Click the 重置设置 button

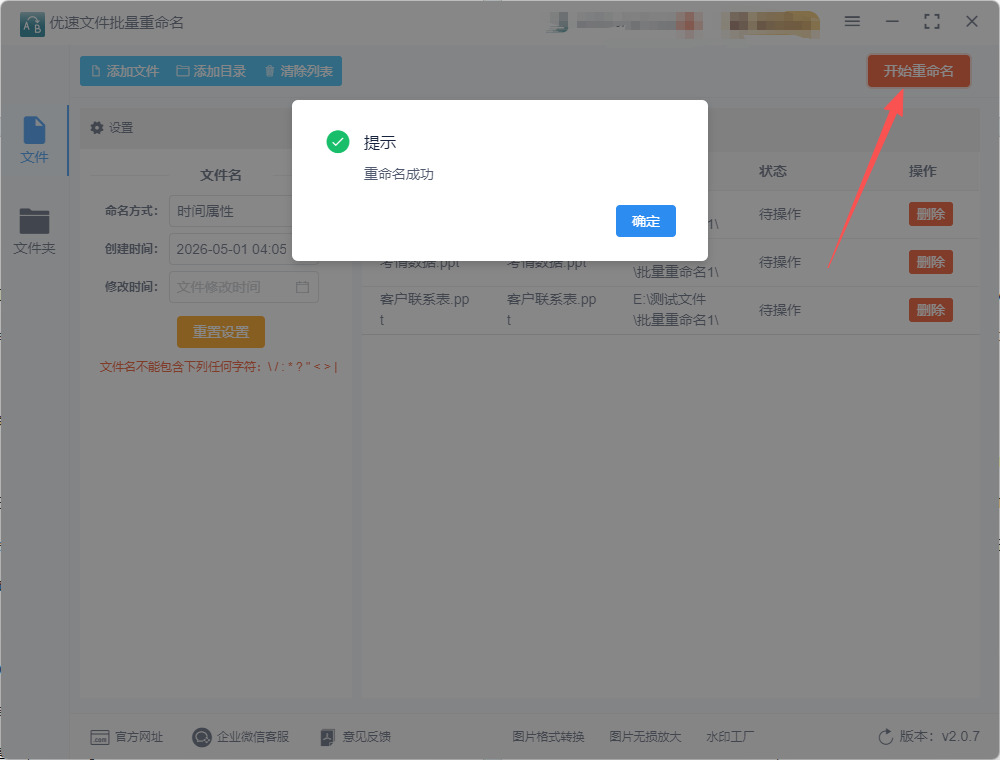point(221,332)
